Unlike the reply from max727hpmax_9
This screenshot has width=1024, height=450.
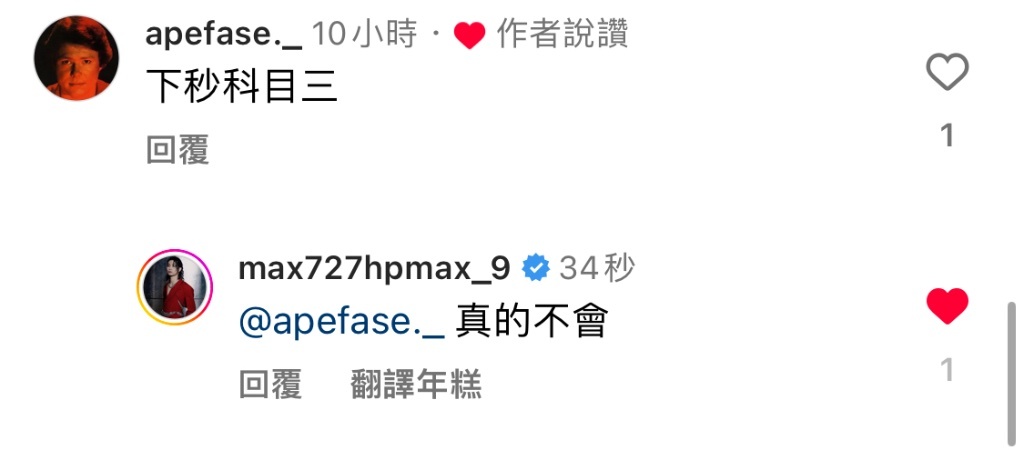(x=947, y=306)
